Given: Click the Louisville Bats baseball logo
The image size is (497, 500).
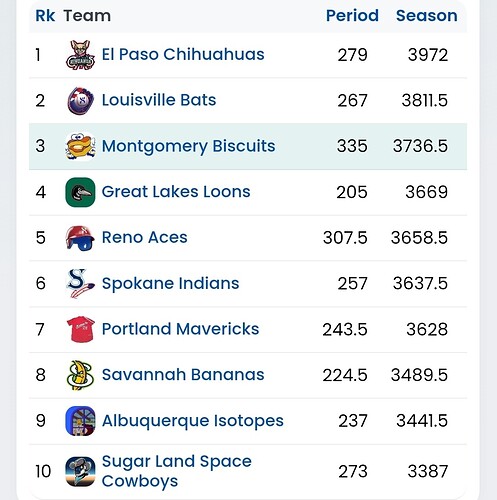Looking at the screenshot, I should tap(80, 101).
